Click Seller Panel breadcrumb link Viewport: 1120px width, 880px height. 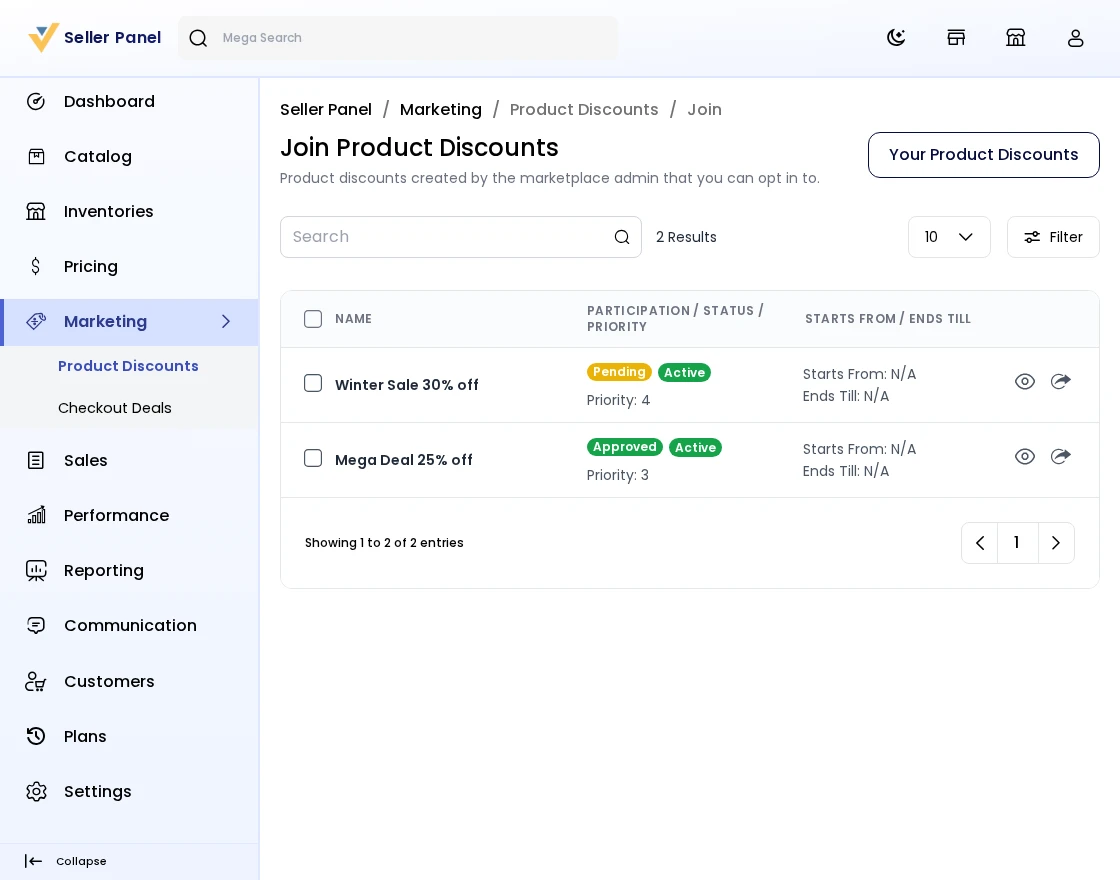coord(326,109)
